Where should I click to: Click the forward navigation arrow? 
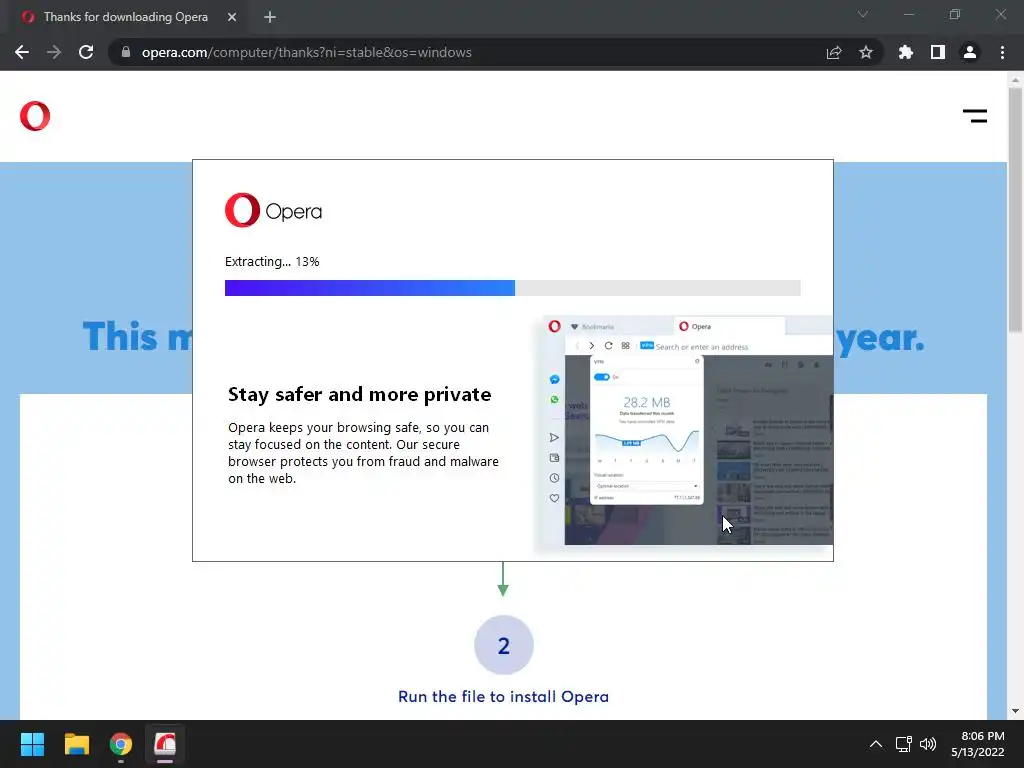click(54, 52)
